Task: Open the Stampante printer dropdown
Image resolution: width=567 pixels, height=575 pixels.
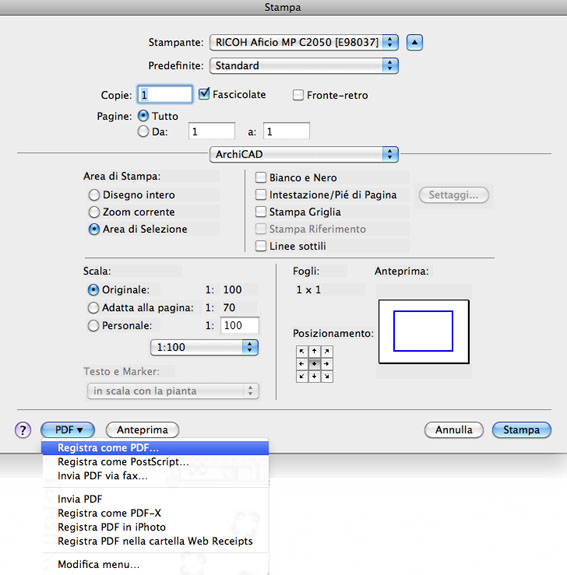Action: (304, 43)
